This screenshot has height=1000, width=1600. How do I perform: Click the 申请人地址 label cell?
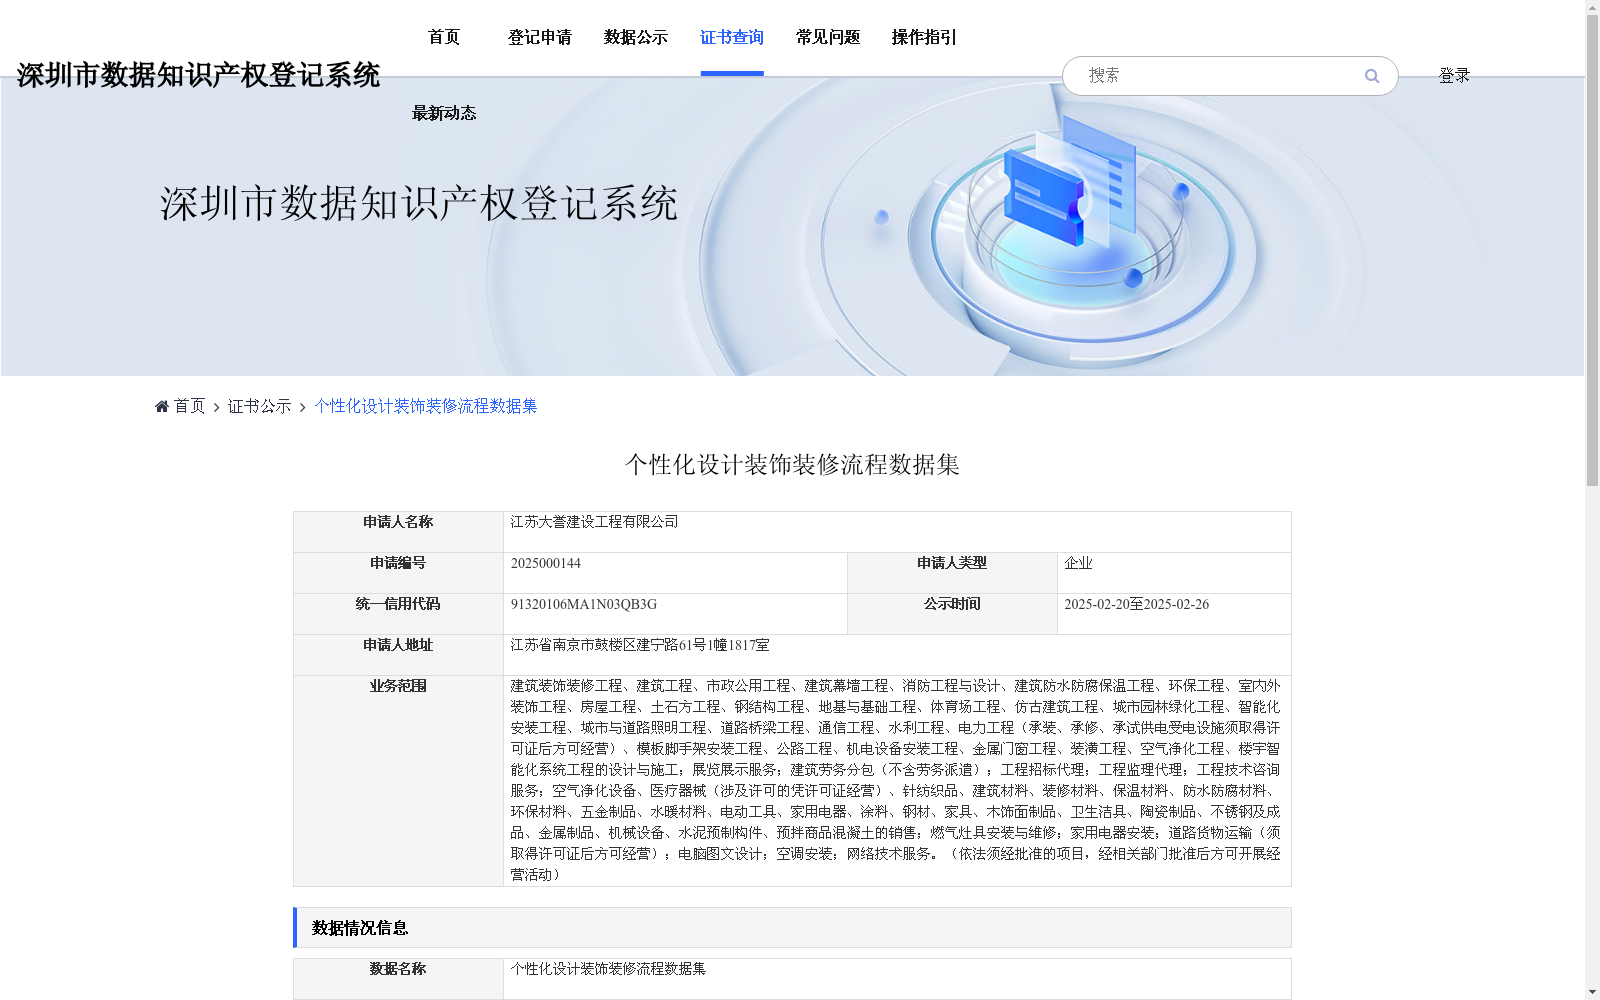398,655
